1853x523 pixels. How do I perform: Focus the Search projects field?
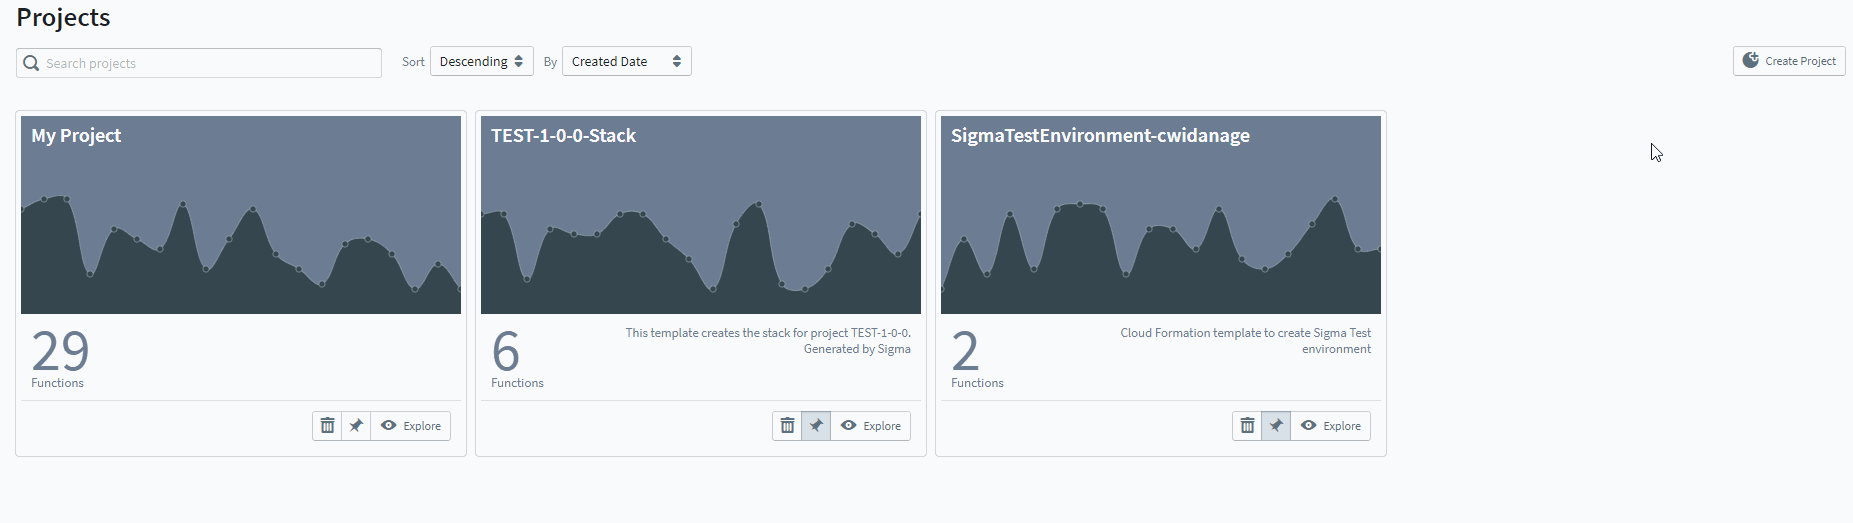[199, 63]
